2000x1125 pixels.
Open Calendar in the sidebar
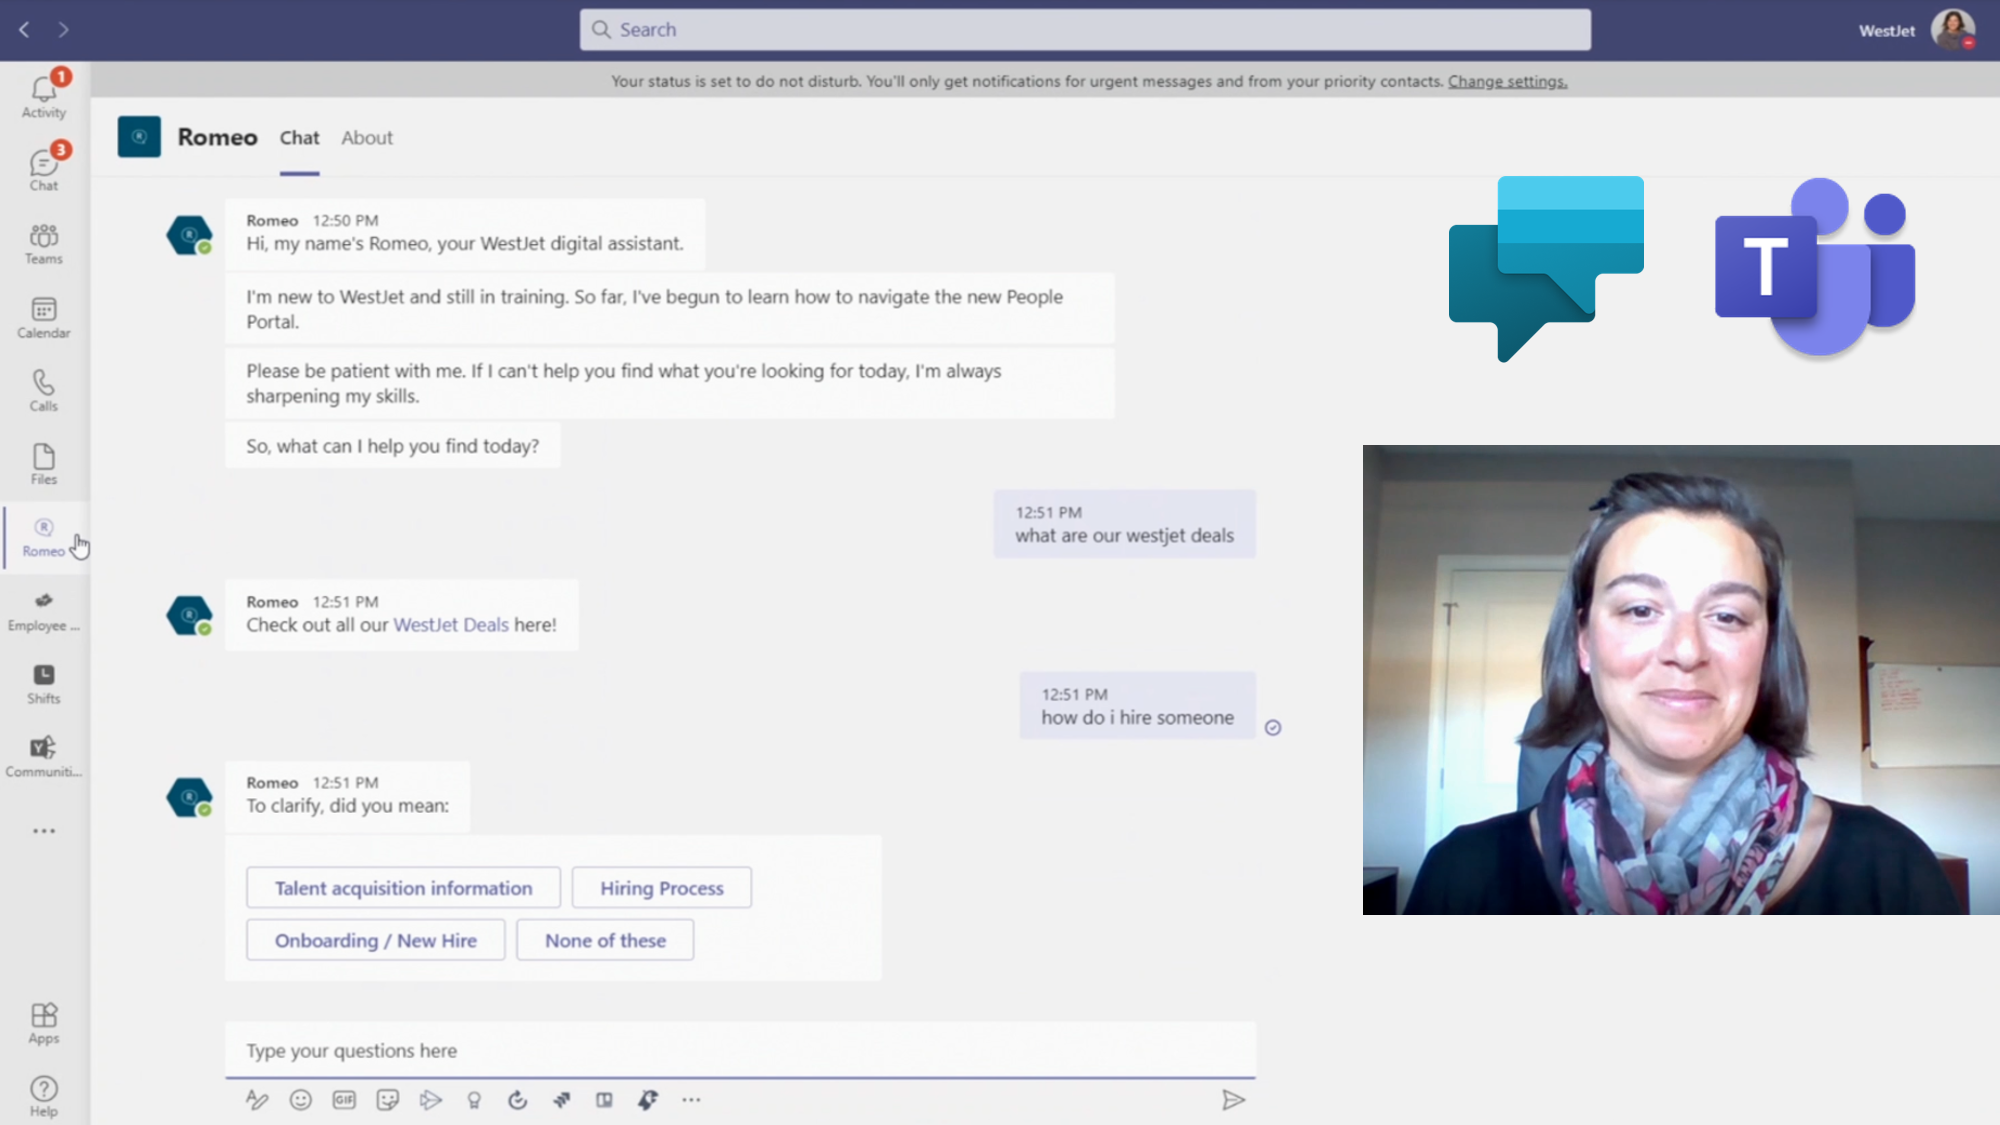click(x=44, y=317)
